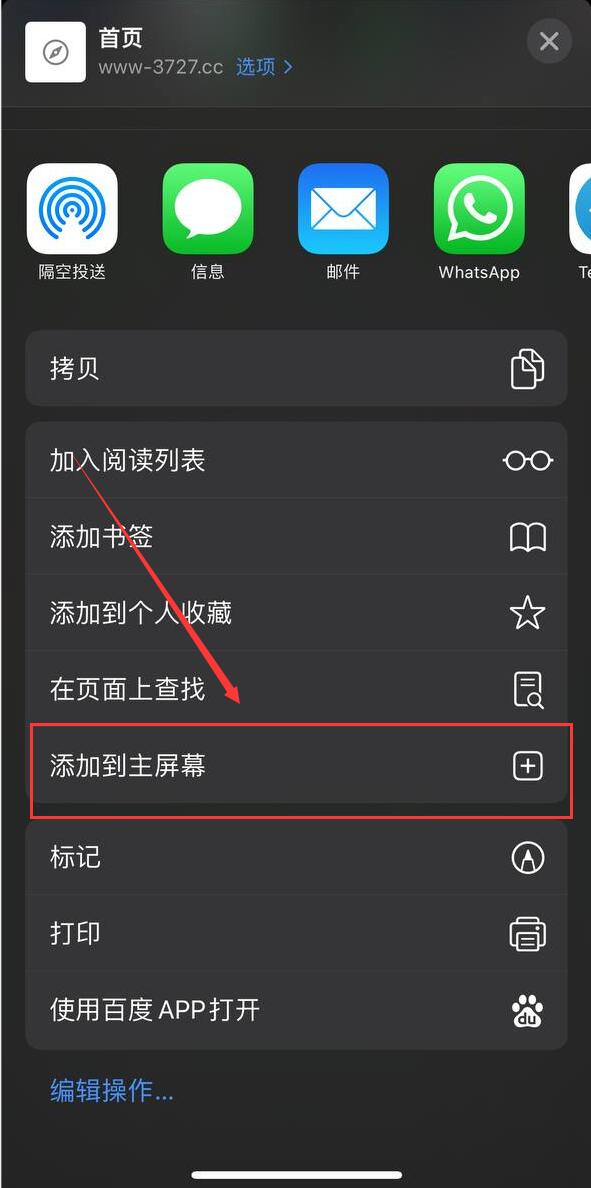Tap the Markup pen icon
The image size is (591, 1188).
coord(528,858)
